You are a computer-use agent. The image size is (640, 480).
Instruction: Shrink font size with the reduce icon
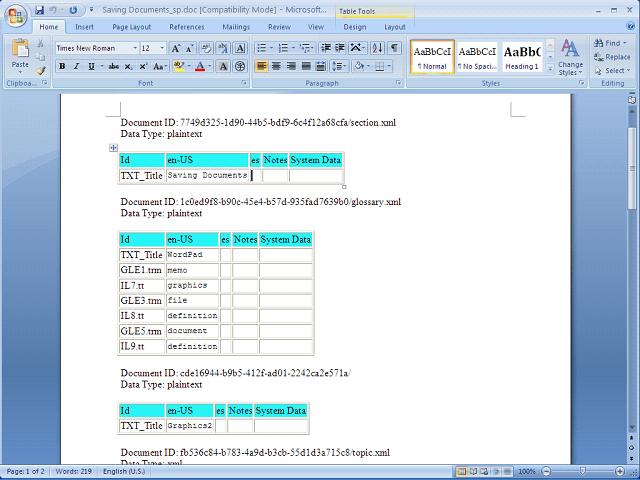189,49
